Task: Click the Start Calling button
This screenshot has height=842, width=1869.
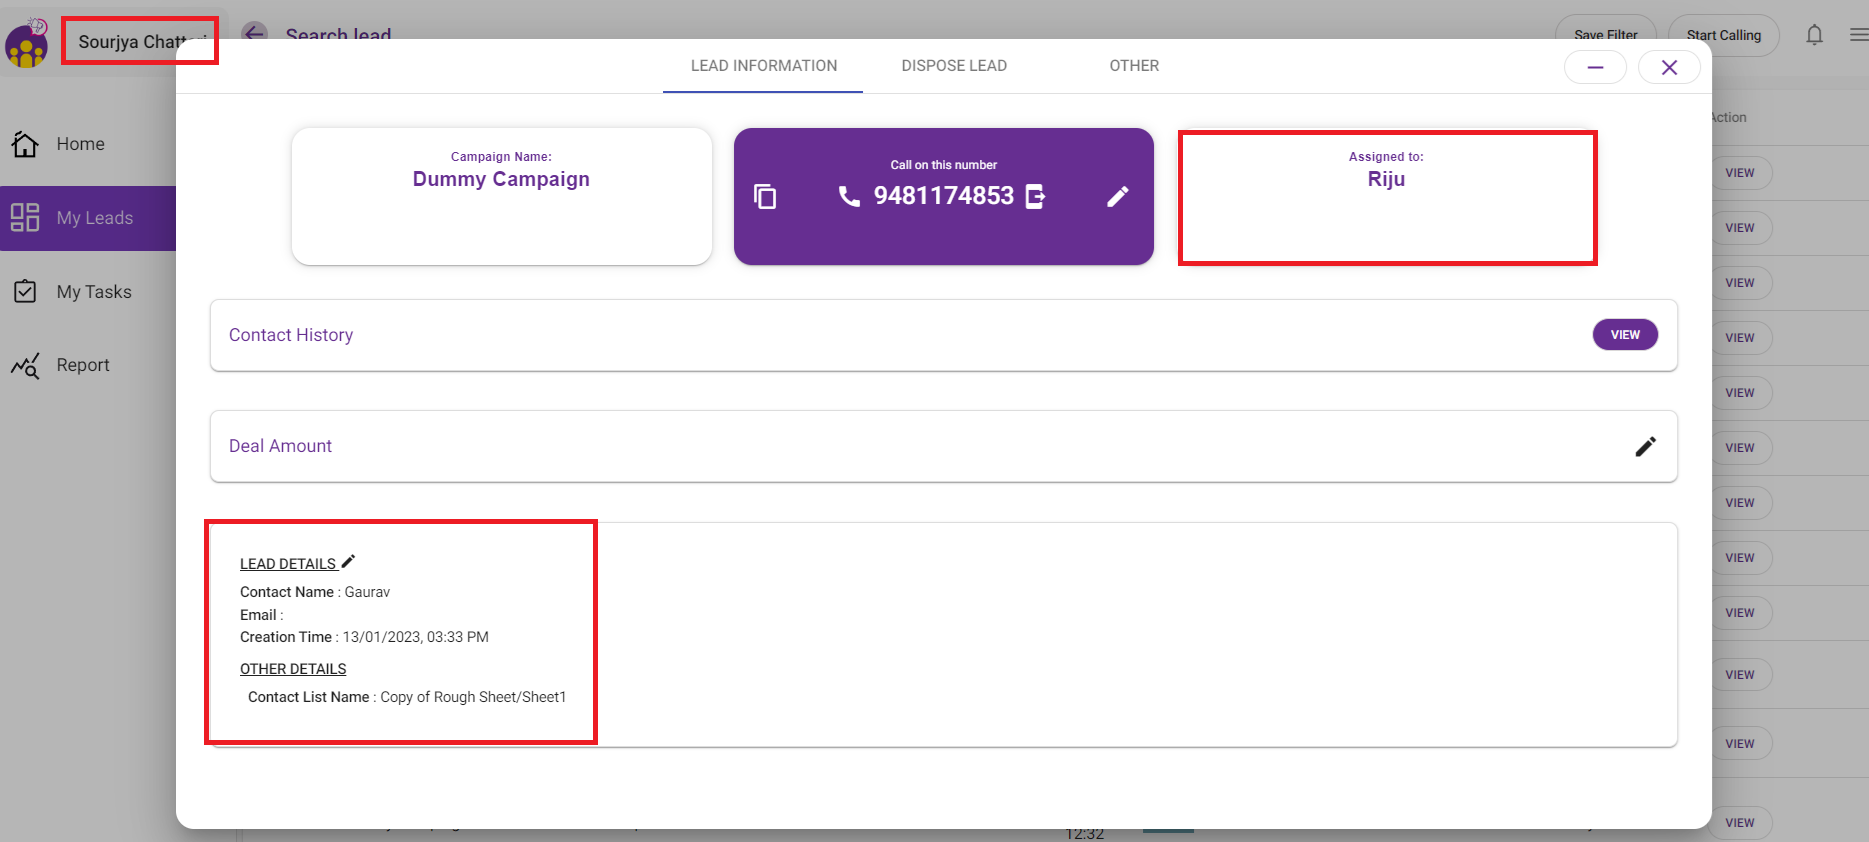Action: coord(1723,35)
